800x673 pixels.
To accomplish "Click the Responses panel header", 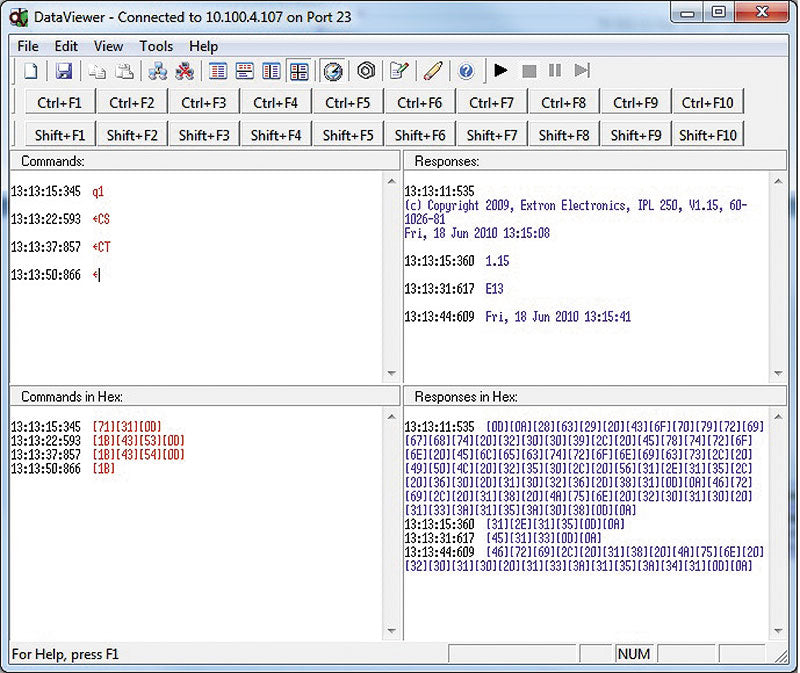I will [595, 161].
